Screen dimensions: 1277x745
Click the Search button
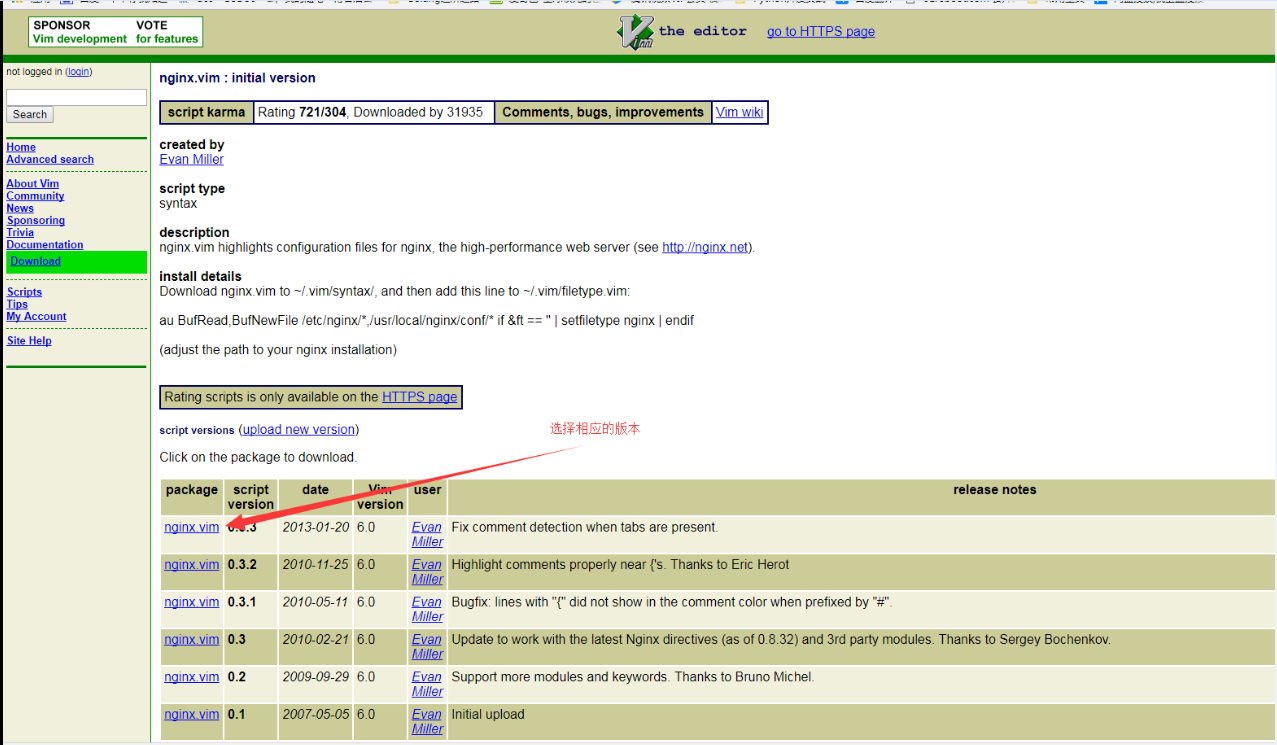pyautogui.click(x=30, y=115)
